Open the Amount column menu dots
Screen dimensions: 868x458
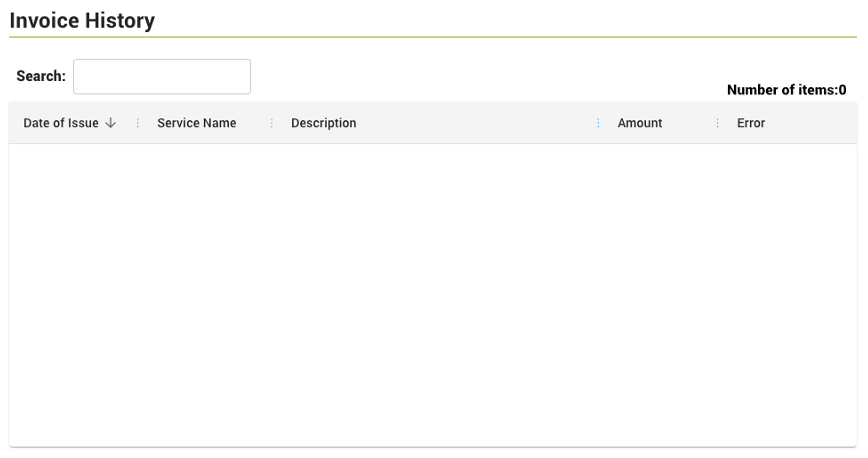coord(718,123)
